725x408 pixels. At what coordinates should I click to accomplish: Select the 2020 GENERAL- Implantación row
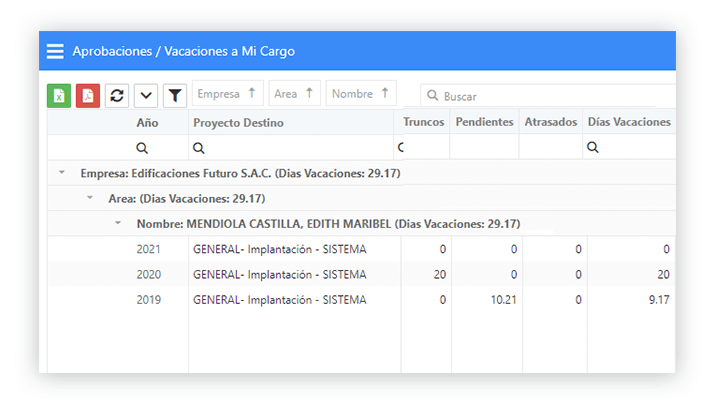pos(361,274)
